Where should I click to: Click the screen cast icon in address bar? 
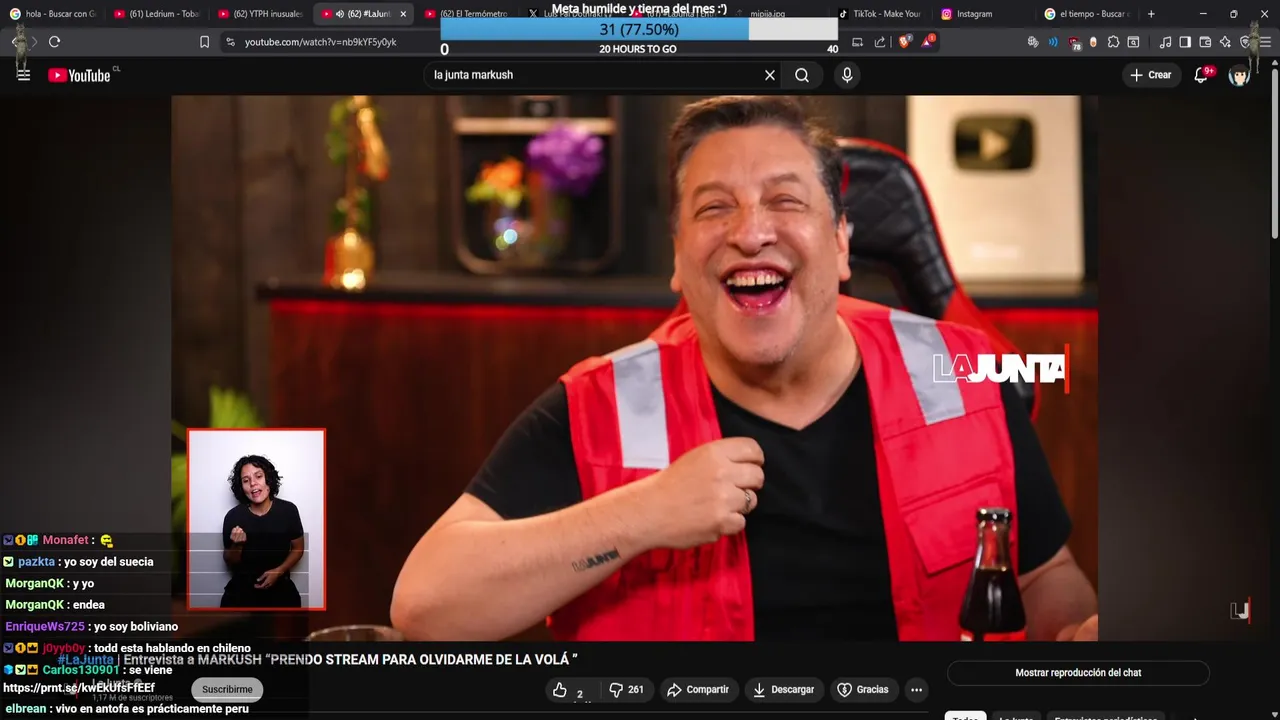pyautogui.click(x=857, y=42)
